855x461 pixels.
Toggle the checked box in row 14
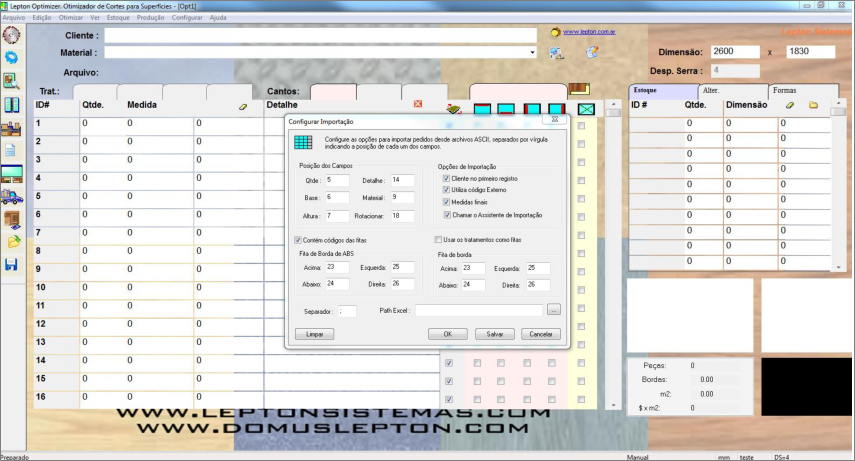449,363
